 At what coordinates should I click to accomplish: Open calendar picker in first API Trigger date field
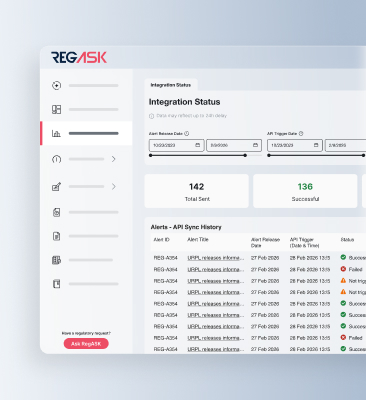(316, 145)
